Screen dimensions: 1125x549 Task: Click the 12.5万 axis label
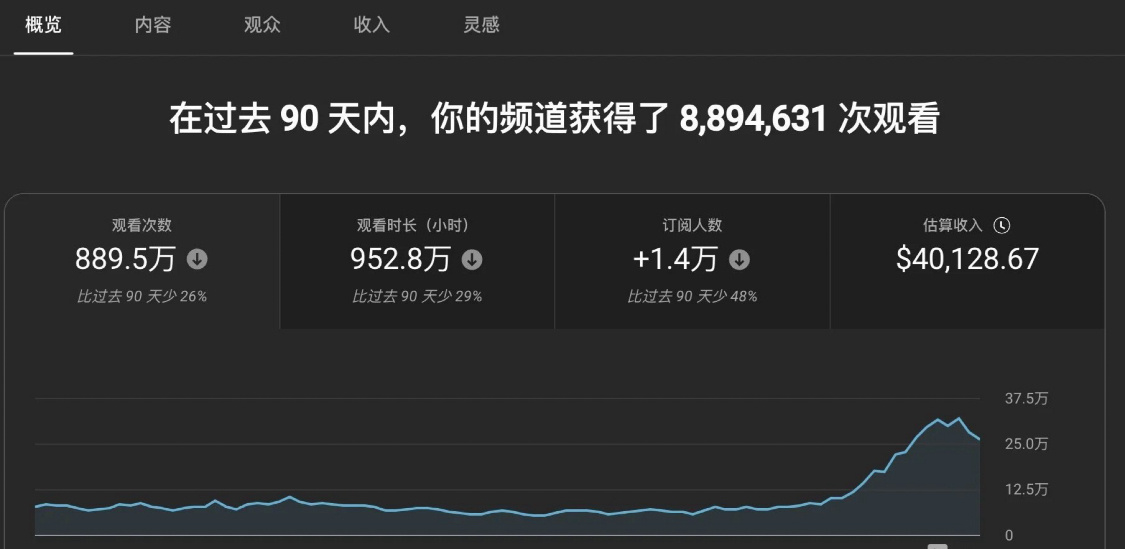pyautogui.click(x=1027, y=490)
